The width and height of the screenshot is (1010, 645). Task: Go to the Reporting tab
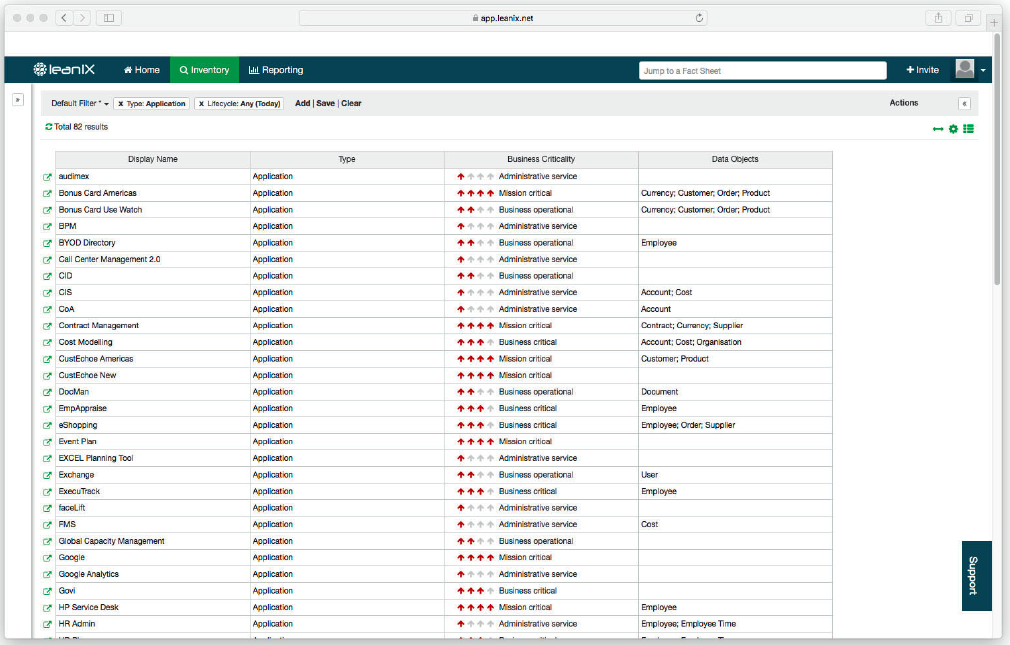tap(276, 70)
